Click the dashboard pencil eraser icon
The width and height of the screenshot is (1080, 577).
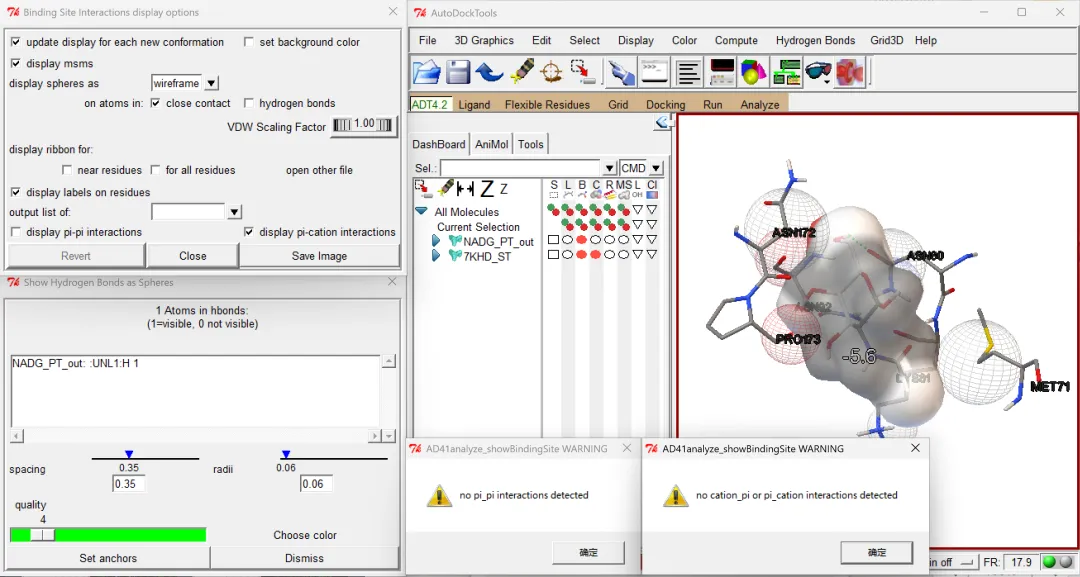point(446,187)
